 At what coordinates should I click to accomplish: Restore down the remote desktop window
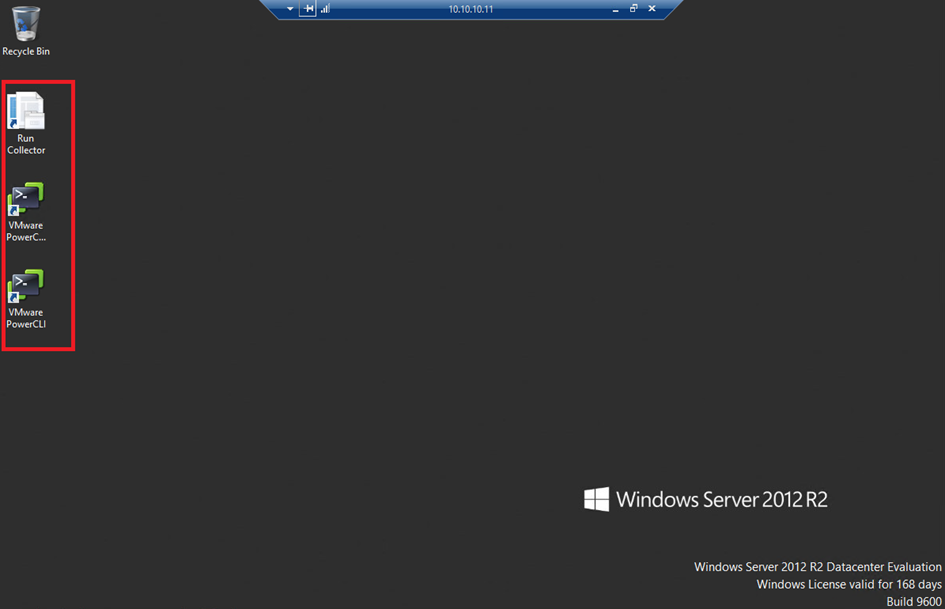point(633,8)
